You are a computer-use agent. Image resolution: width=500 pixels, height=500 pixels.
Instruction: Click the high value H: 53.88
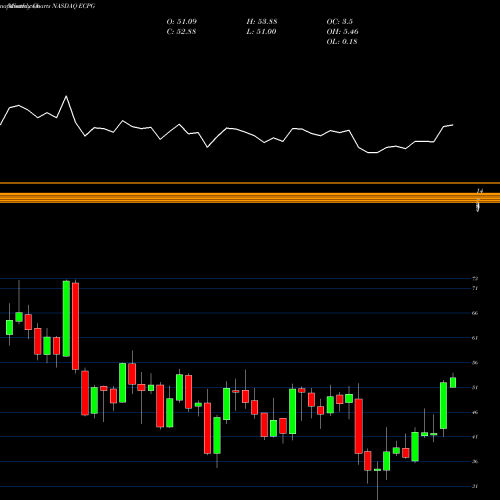coord(262,21)
